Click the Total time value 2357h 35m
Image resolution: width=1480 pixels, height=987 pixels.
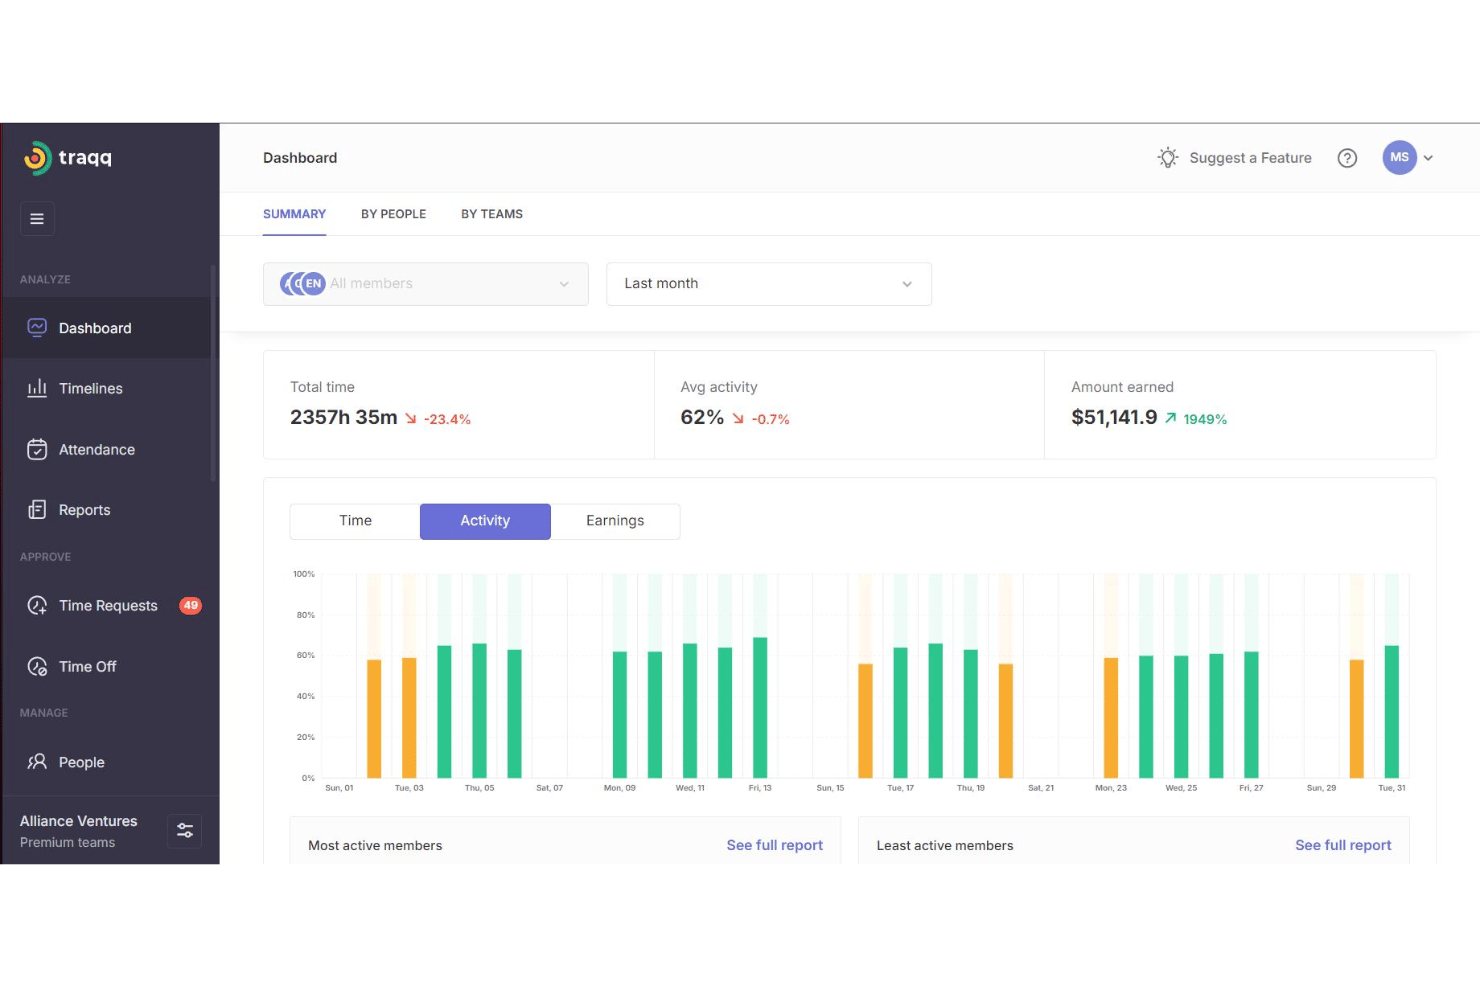[x=344, y=418]
